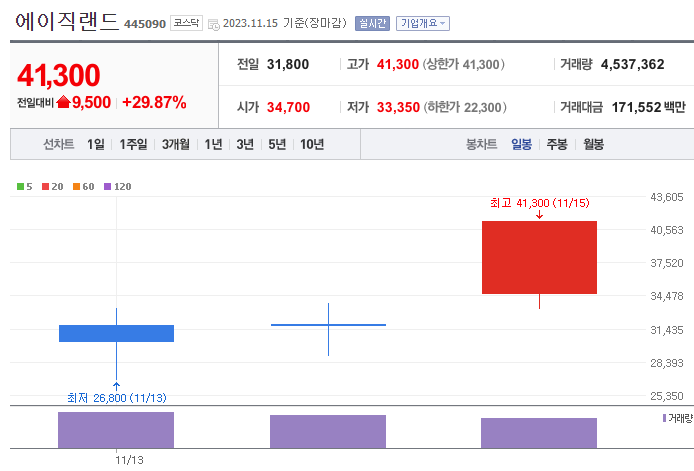Click the 실시간 real-time button
This screenshot has height=471, width=694.
(372, 23)
